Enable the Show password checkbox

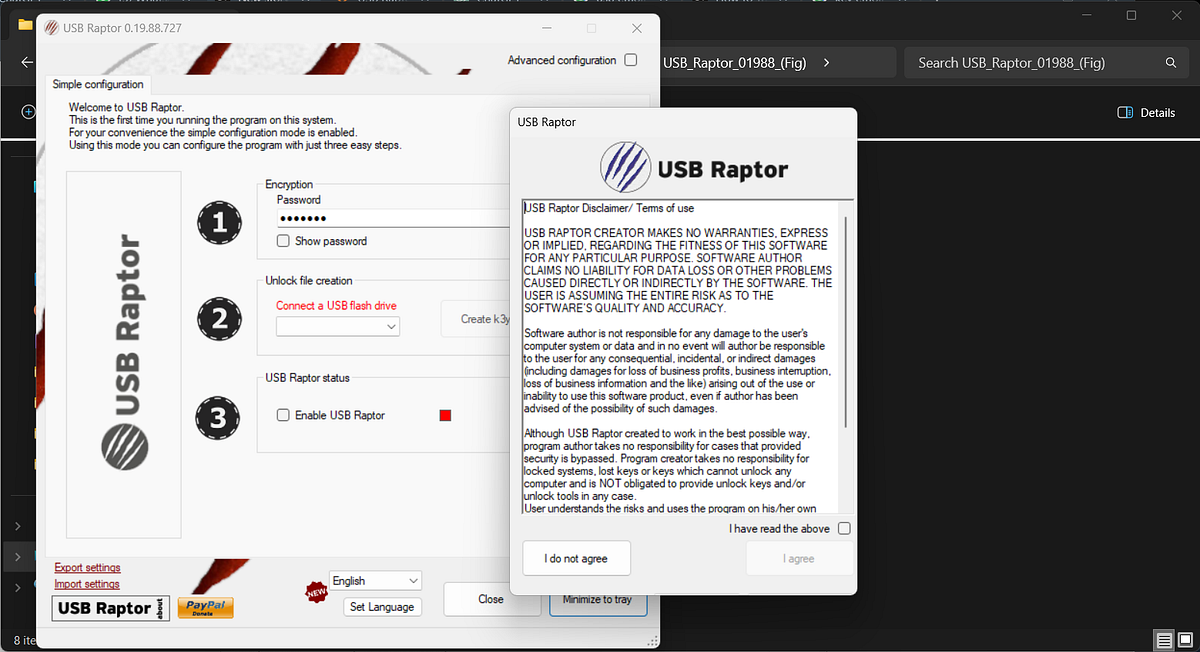tap(282, 240)
